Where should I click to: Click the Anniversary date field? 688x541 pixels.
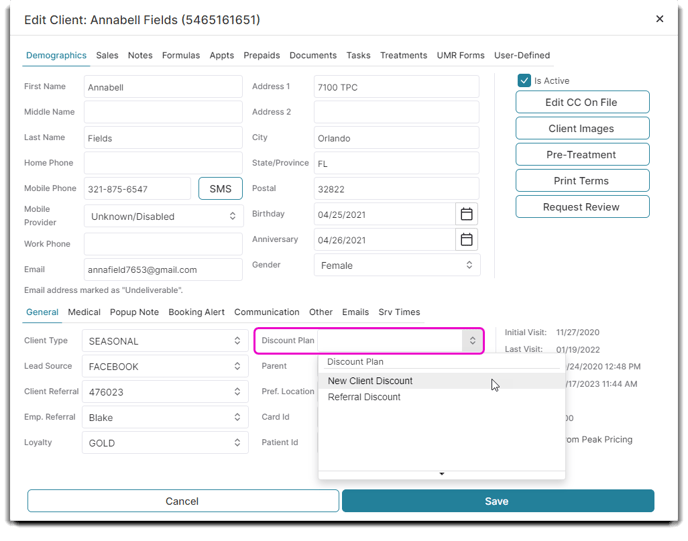(385, 240)
